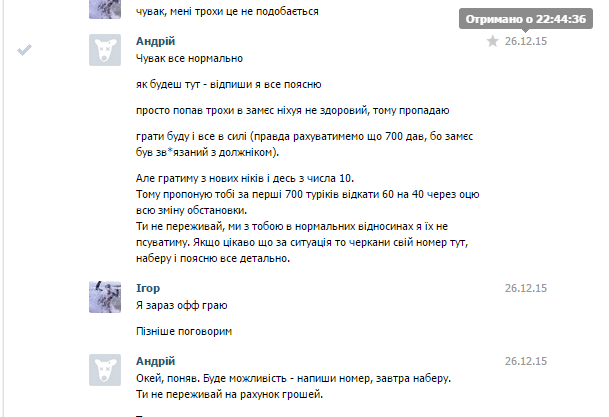Open Андрій's dog avatar above 'Чувак все нормально'
The image size is (609, 417).
(105, 50)
